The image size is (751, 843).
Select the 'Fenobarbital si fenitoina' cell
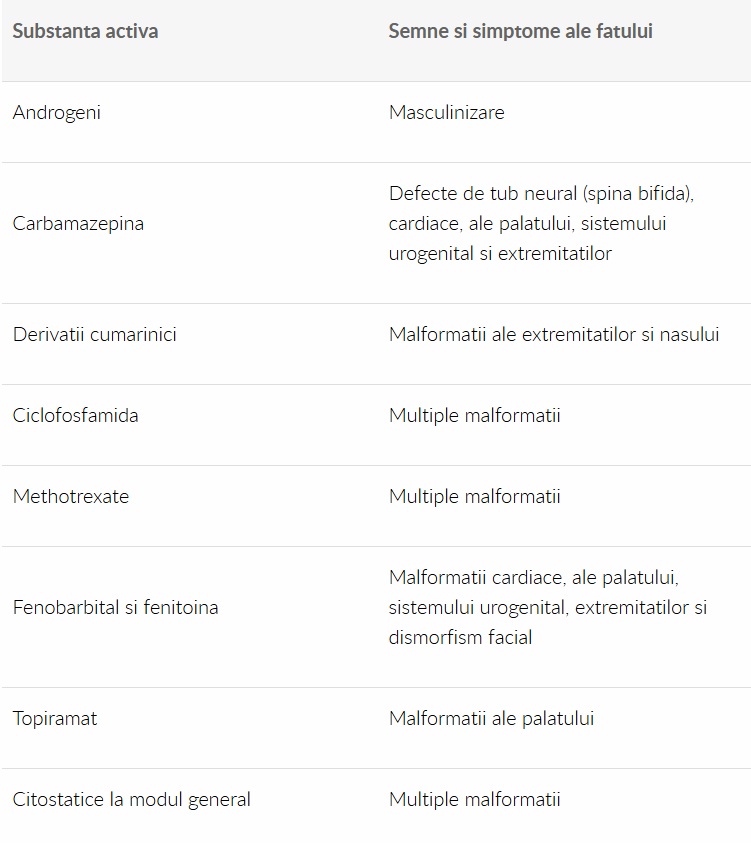coord(115,607)
